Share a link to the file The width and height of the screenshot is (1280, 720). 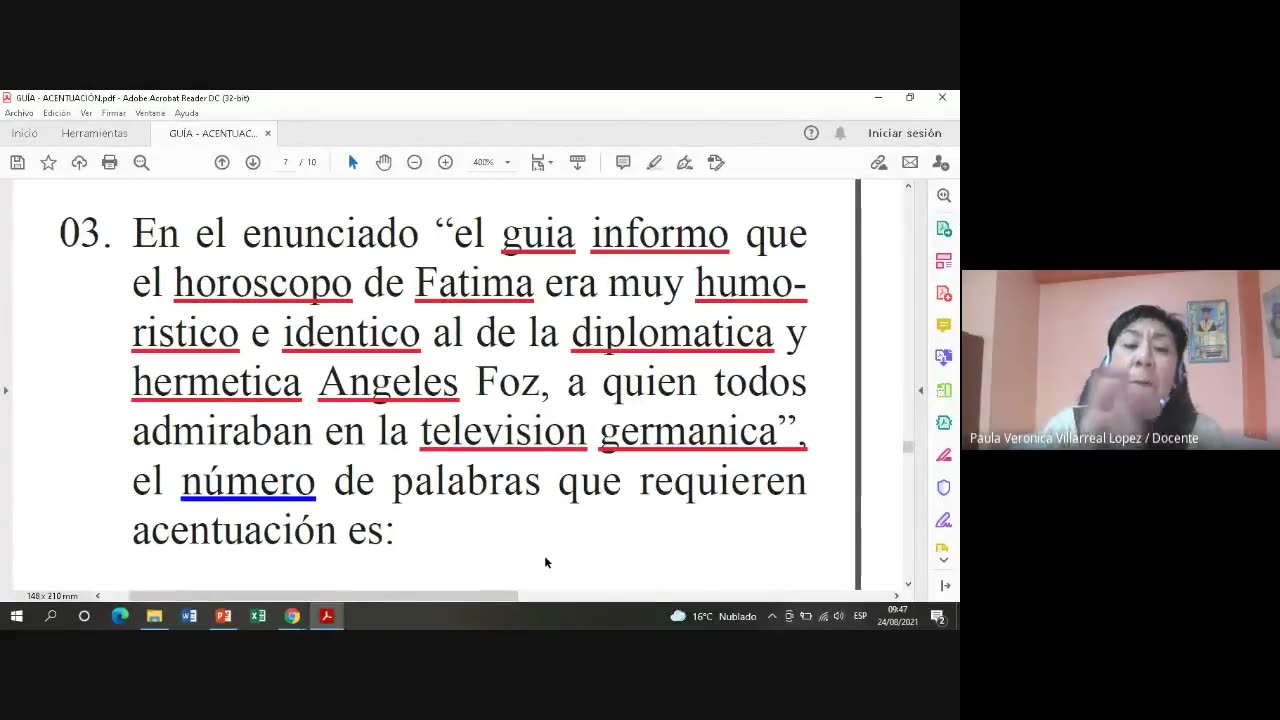[x=879, y=162]
